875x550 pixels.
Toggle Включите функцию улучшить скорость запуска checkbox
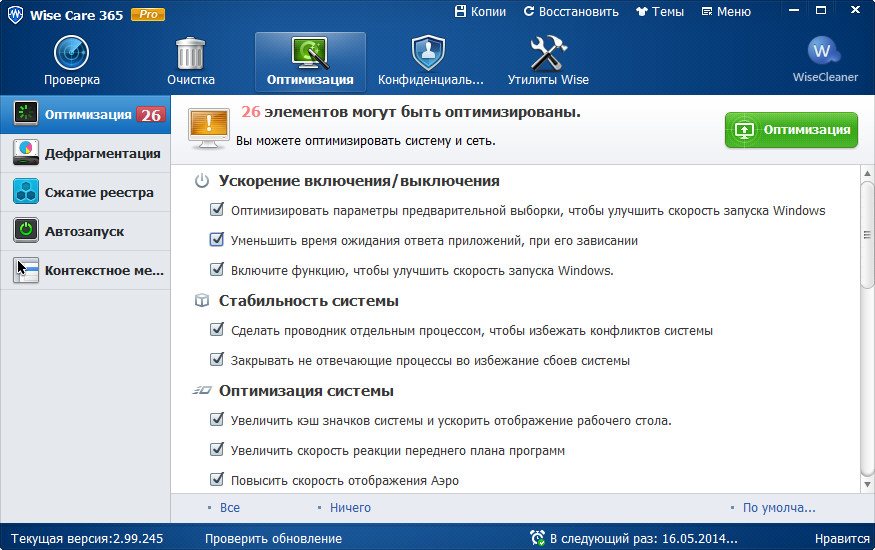coord(217,270)
